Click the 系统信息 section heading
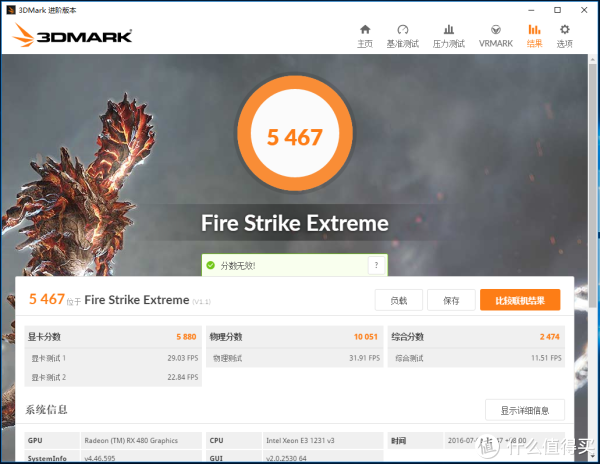 click(46, 410)
